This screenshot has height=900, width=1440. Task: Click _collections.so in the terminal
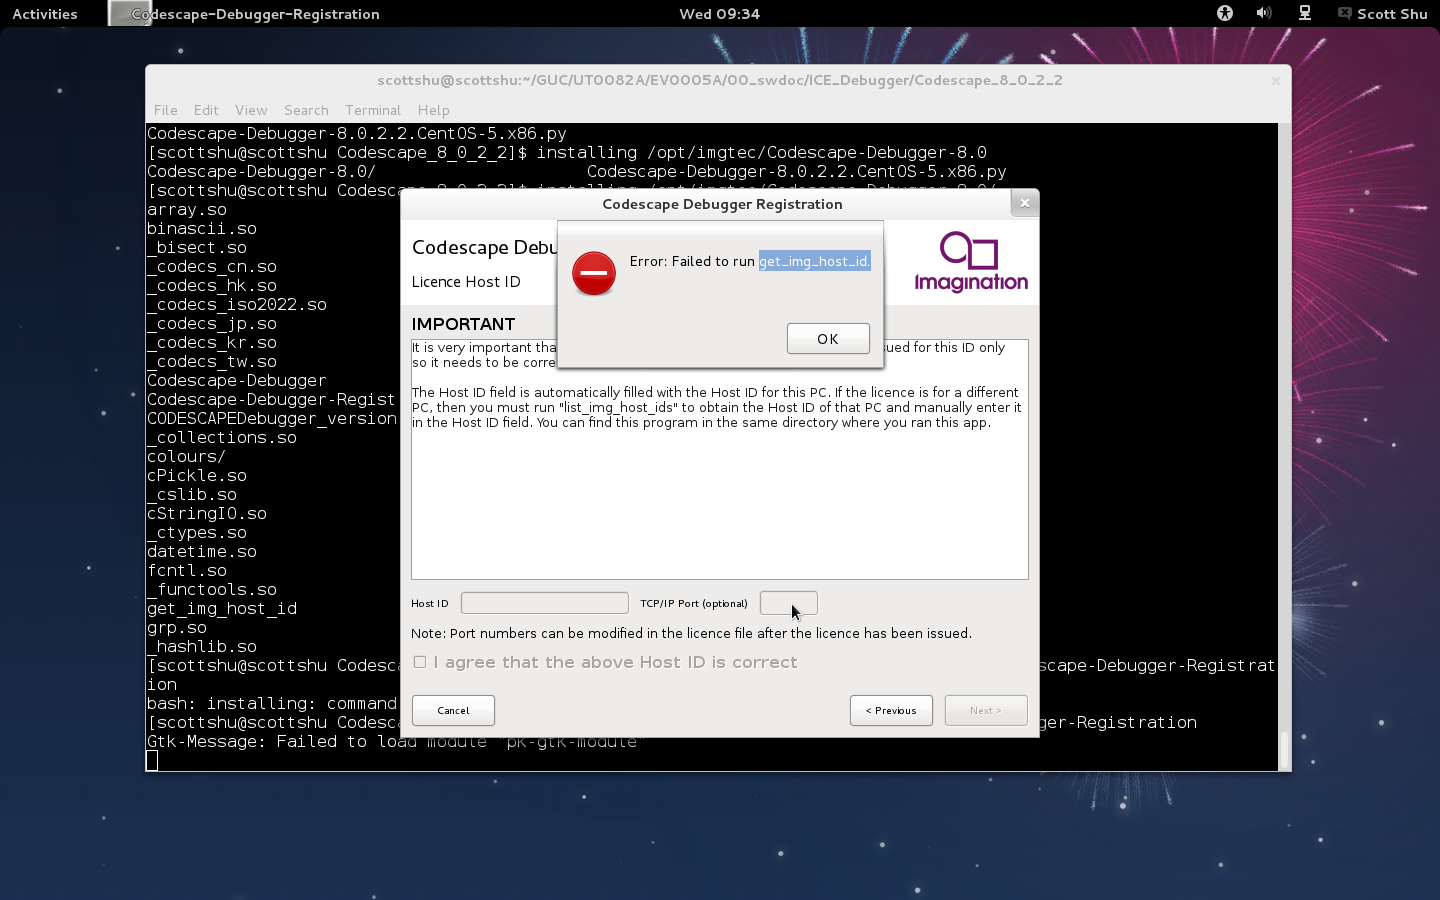[222, 438]
